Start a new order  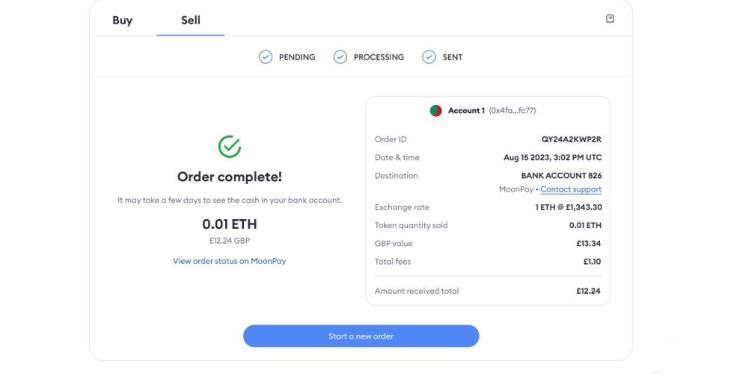click(x=361, y=336)
